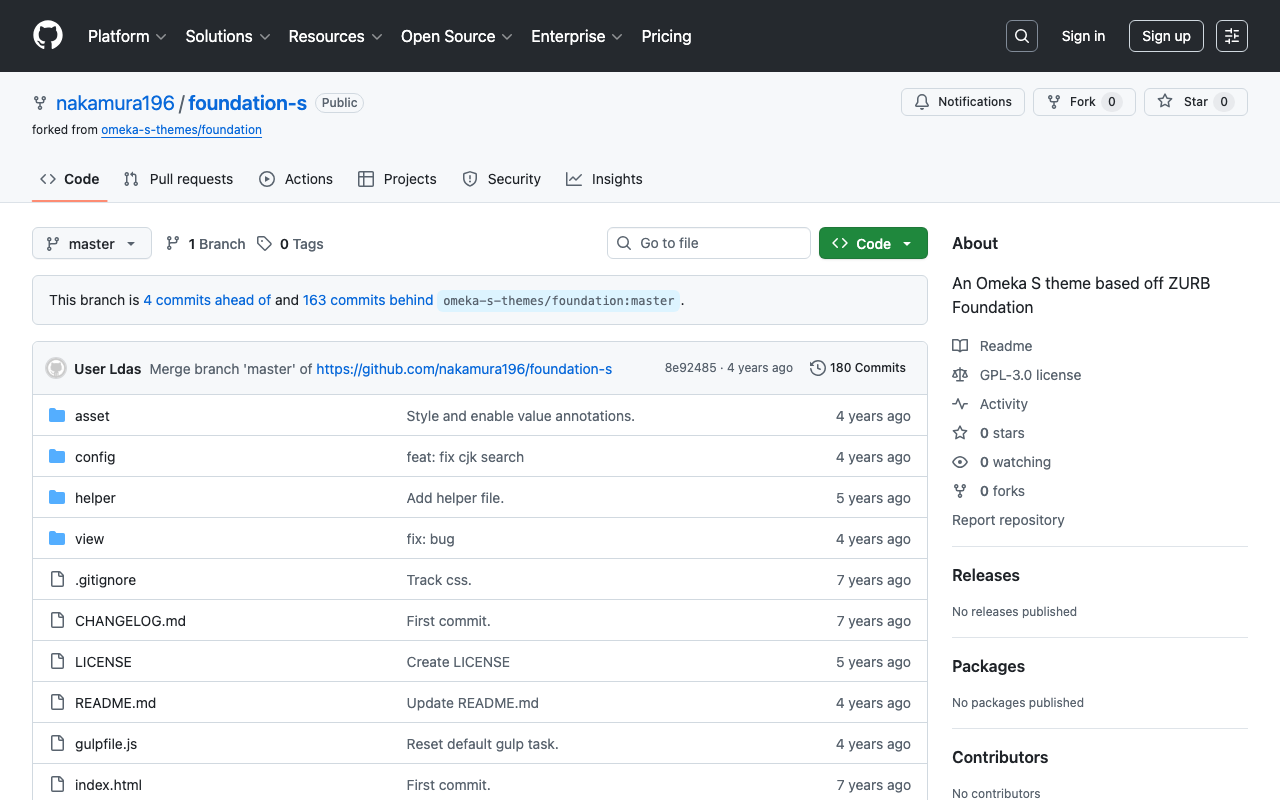The height and width of the screenshot is (800, 1280).
Task: Click the User Ldas avatar thumbnail
Action: pyautogui.click(x=56, y=368)
